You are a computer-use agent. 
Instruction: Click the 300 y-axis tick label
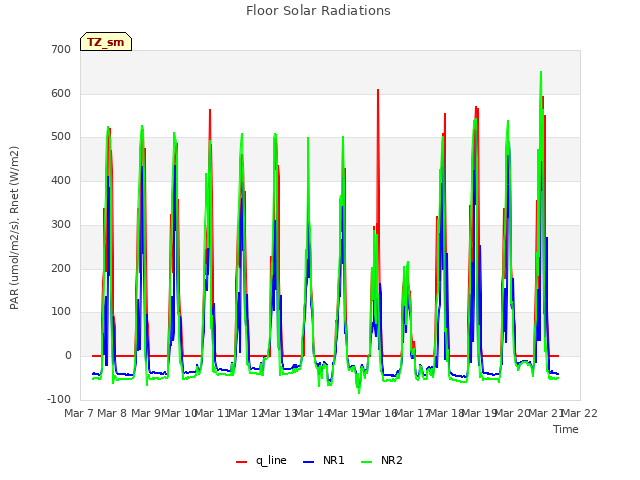61,224
